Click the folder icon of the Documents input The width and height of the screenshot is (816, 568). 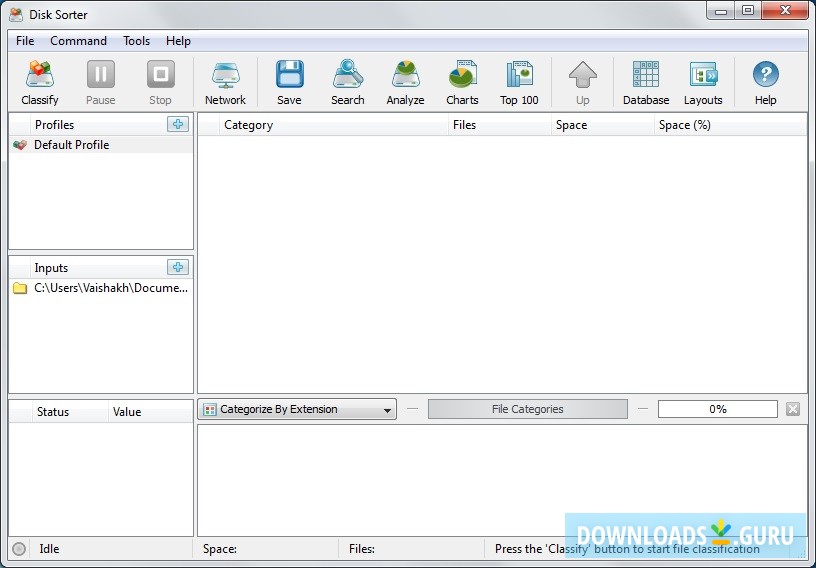coord(20,288)
